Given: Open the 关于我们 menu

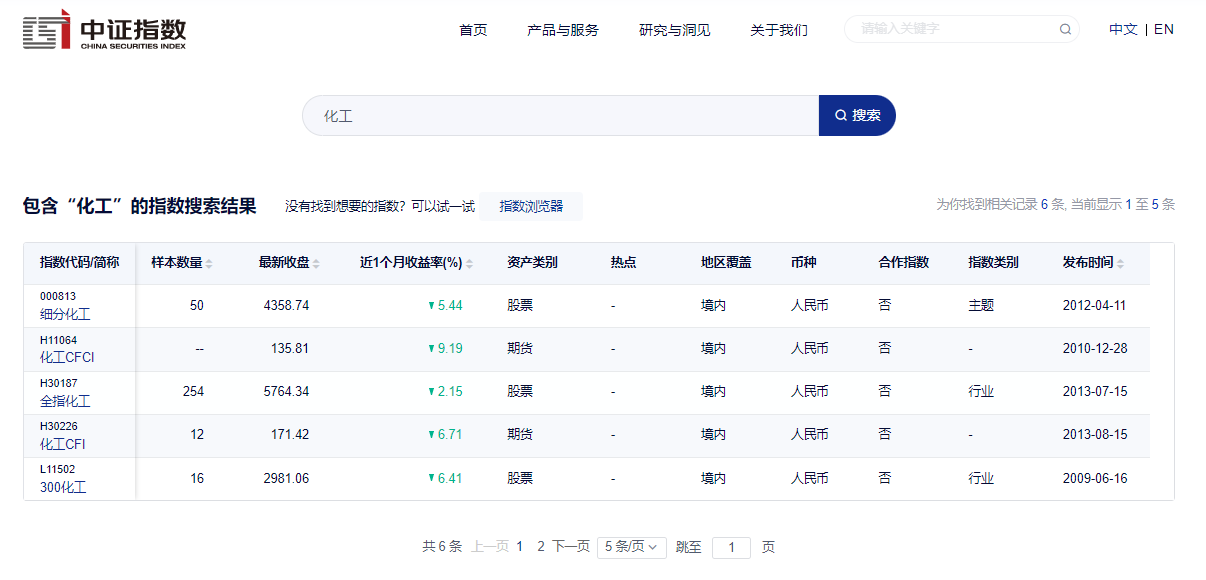Looking at the screenshot, I should (778, 30).
